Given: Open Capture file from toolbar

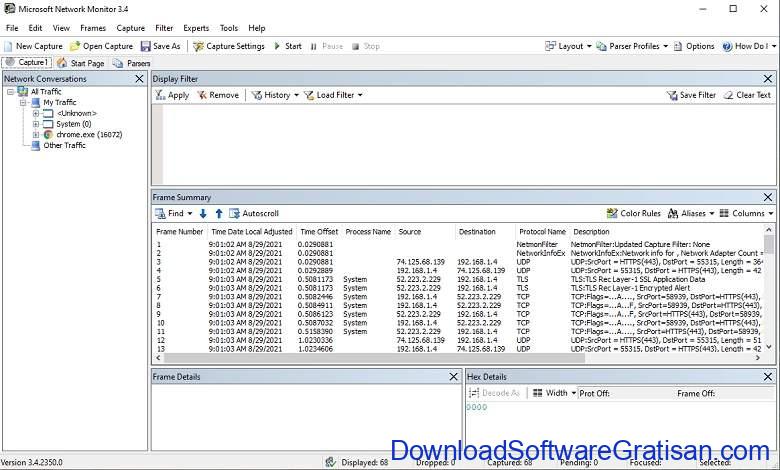Looking at the screenshot, I should [101, 46].
